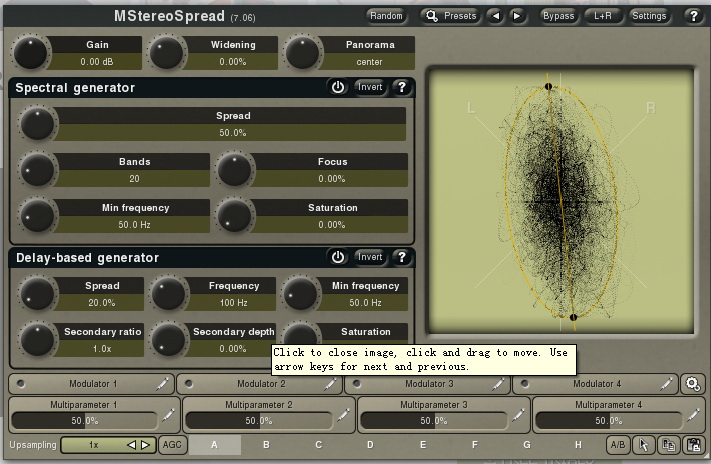711x464 pixels.
Task: Open Spectral generator help icon
Action: [401, 87]
